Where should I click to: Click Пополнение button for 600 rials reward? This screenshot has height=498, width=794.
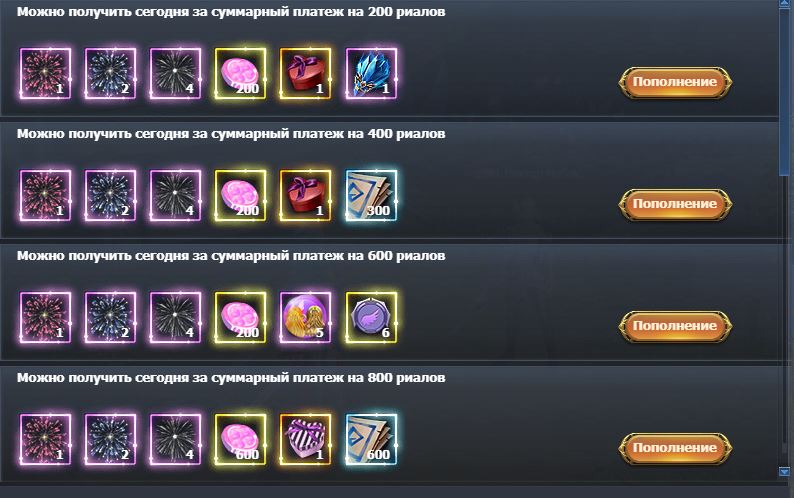pyautogui.click(x=675, y=326)
